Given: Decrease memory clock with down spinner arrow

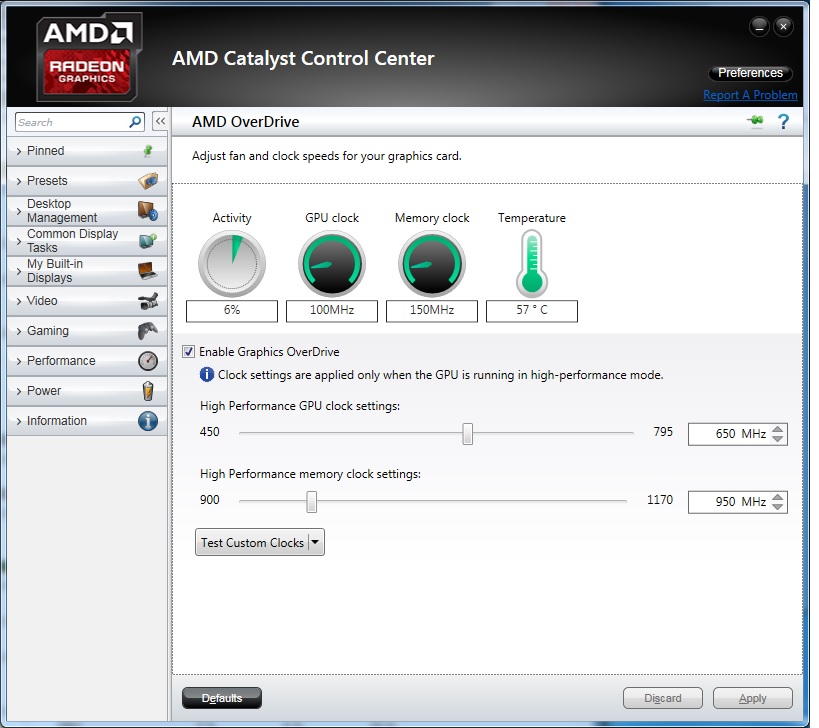Looking at the screenshot, I should (x=777, y=507).
